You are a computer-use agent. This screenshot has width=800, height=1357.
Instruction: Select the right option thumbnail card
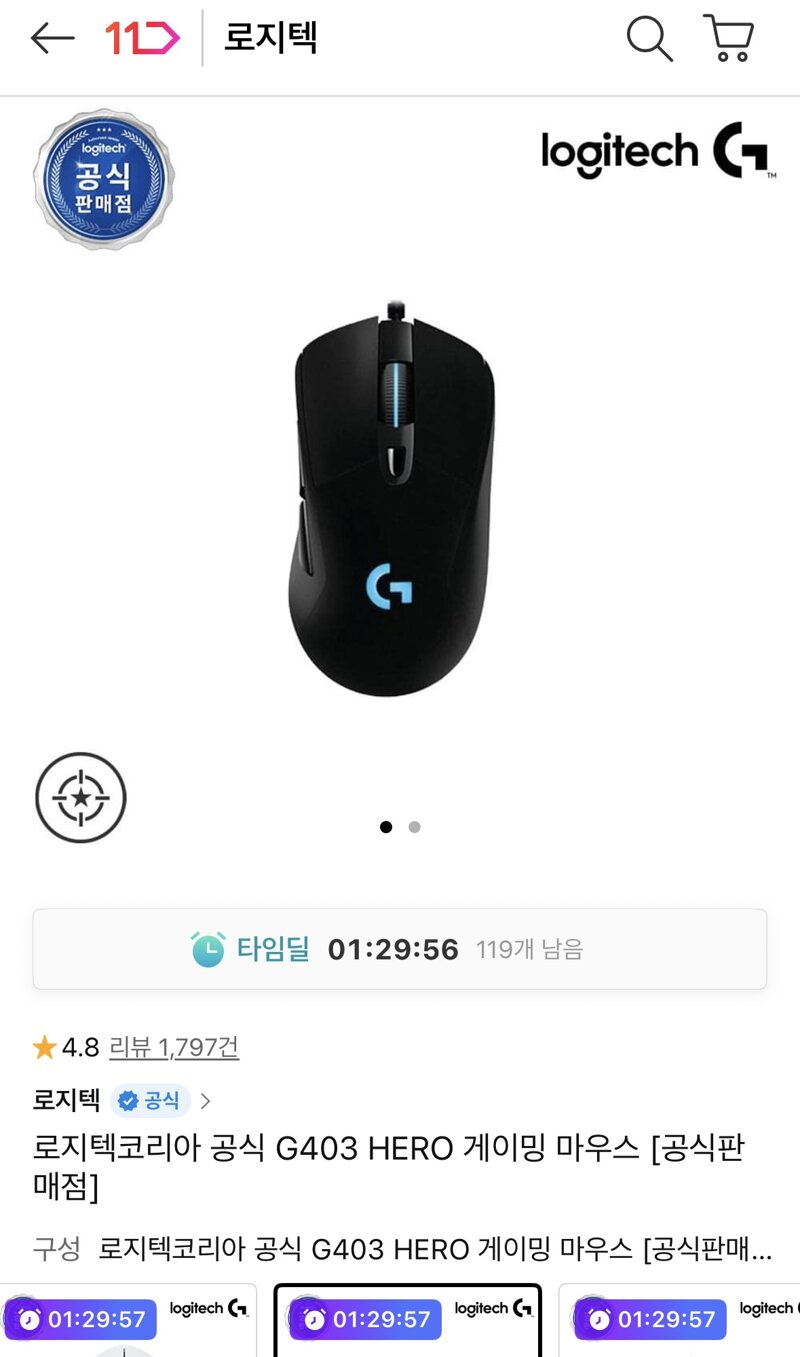click(680, 1320)
